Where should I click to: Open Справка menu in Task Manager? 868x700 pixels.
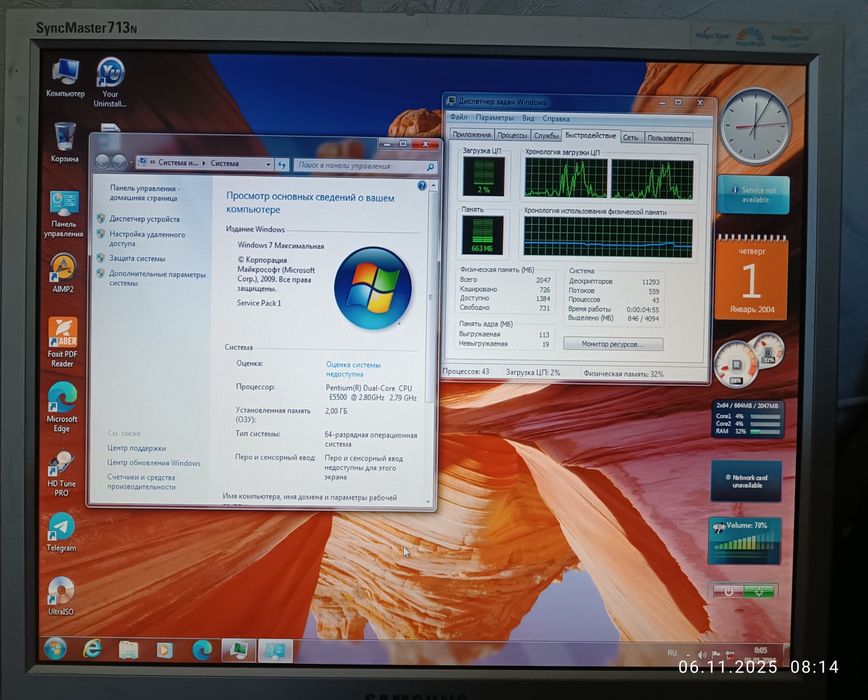556,119
